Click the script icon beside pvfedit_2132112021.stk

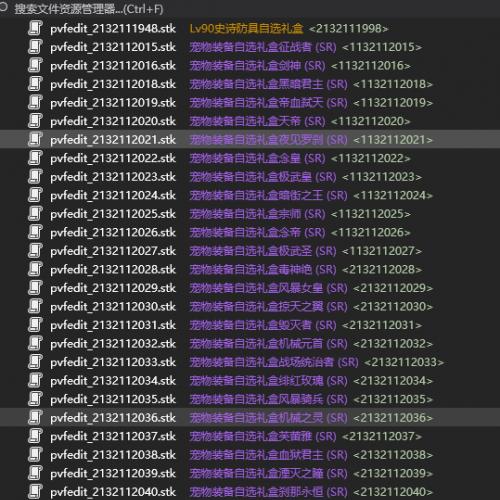(x=35, y=140)
